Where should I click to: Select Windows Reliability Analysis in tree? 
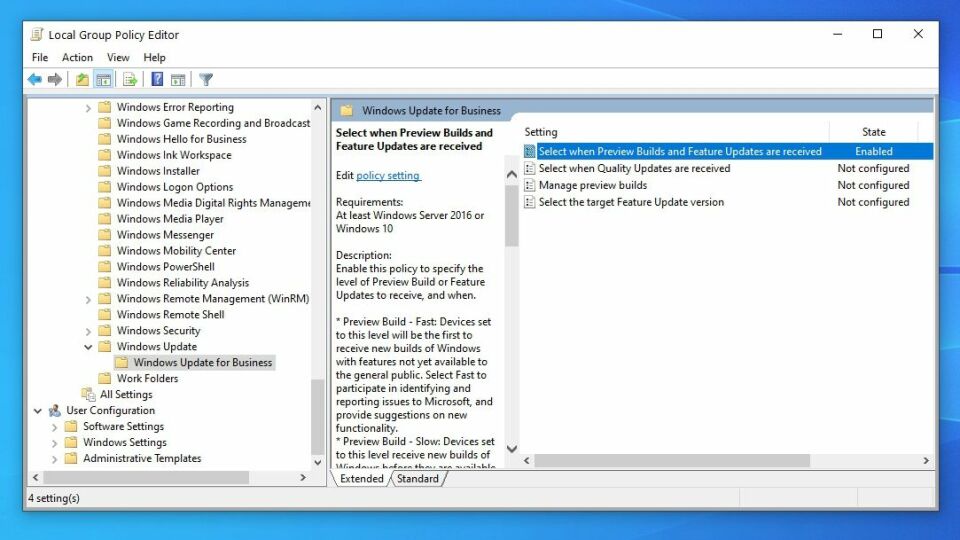[182, 282]
